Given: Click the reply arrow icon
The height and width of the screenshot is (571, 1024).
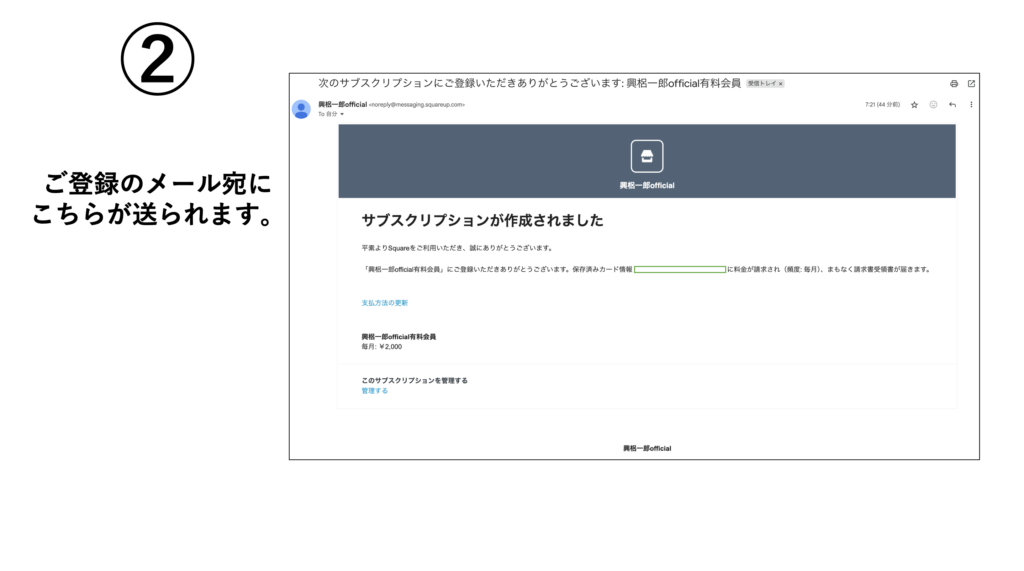Looking at the screenshot, I should click(x=952, y=105).
